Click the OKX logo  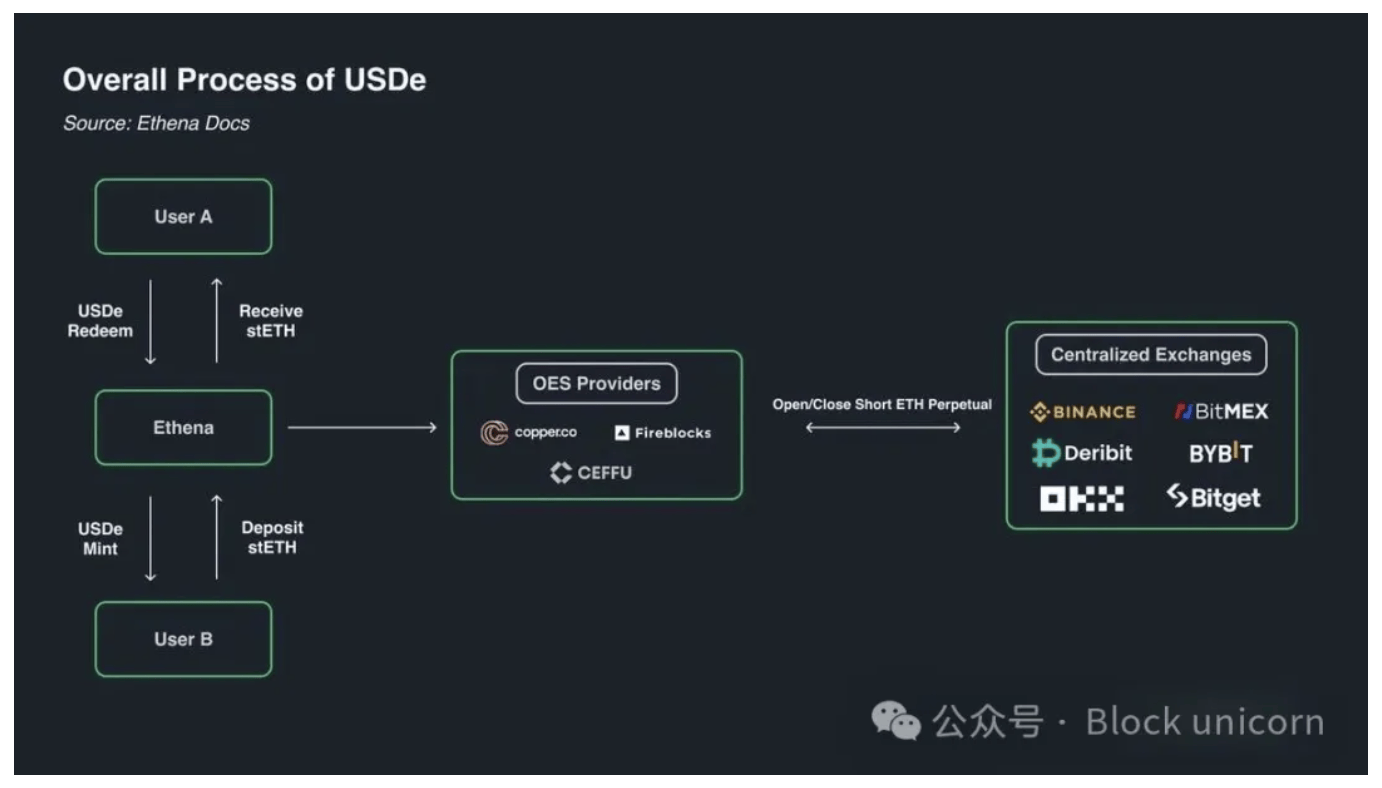[1081, 497]
